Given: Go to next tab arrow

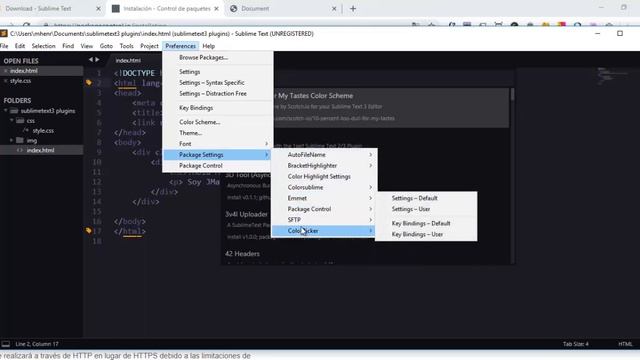Looking at the screenshot, I should pyautogui.click(x=97, y=60).
